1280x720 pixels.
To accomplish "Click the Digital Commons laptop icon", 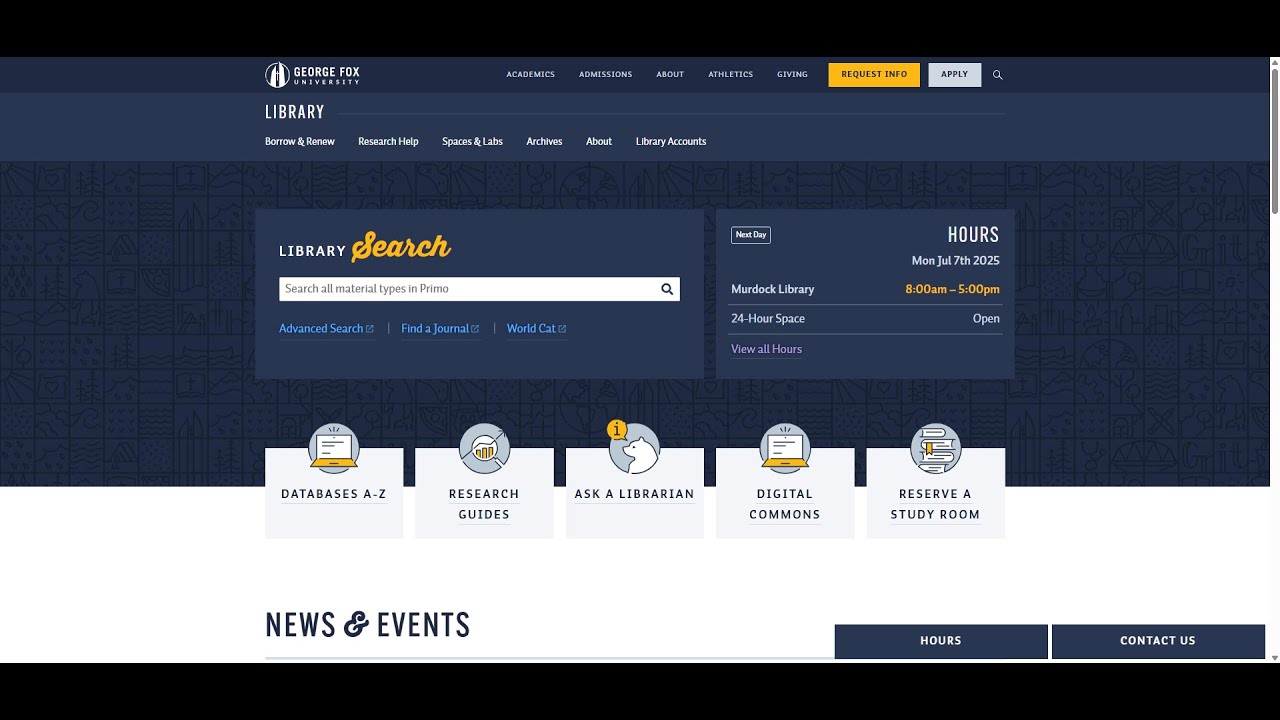I will pos(785,448).
